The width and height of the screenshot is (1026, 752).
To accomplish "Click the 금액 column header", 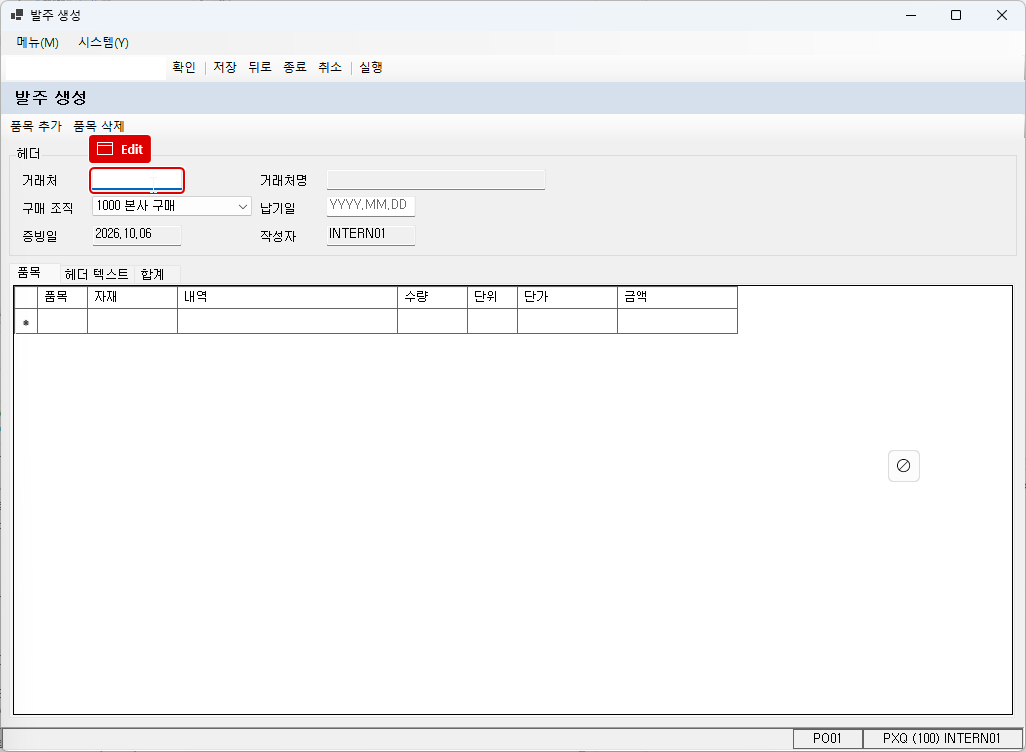I will click(677, 297).
